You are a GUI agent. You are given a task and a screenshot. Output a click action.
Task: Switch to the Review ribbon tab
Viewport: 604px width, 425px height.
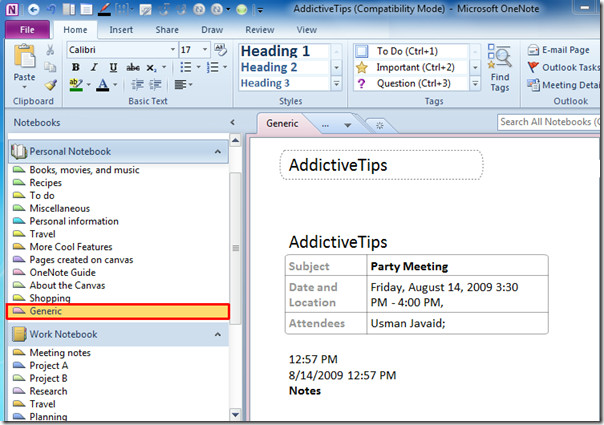pos(260,30)
